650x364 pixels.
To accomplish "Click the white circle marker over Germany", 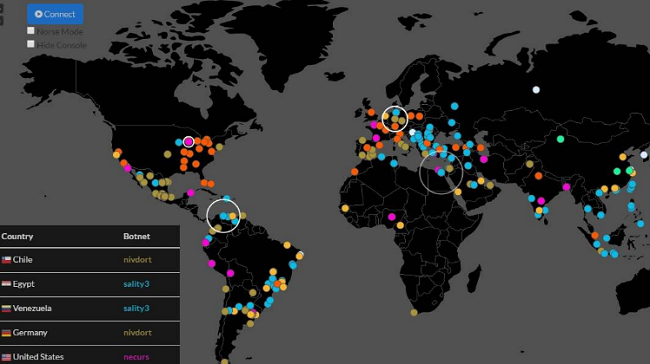I will (x=395, y=119).
